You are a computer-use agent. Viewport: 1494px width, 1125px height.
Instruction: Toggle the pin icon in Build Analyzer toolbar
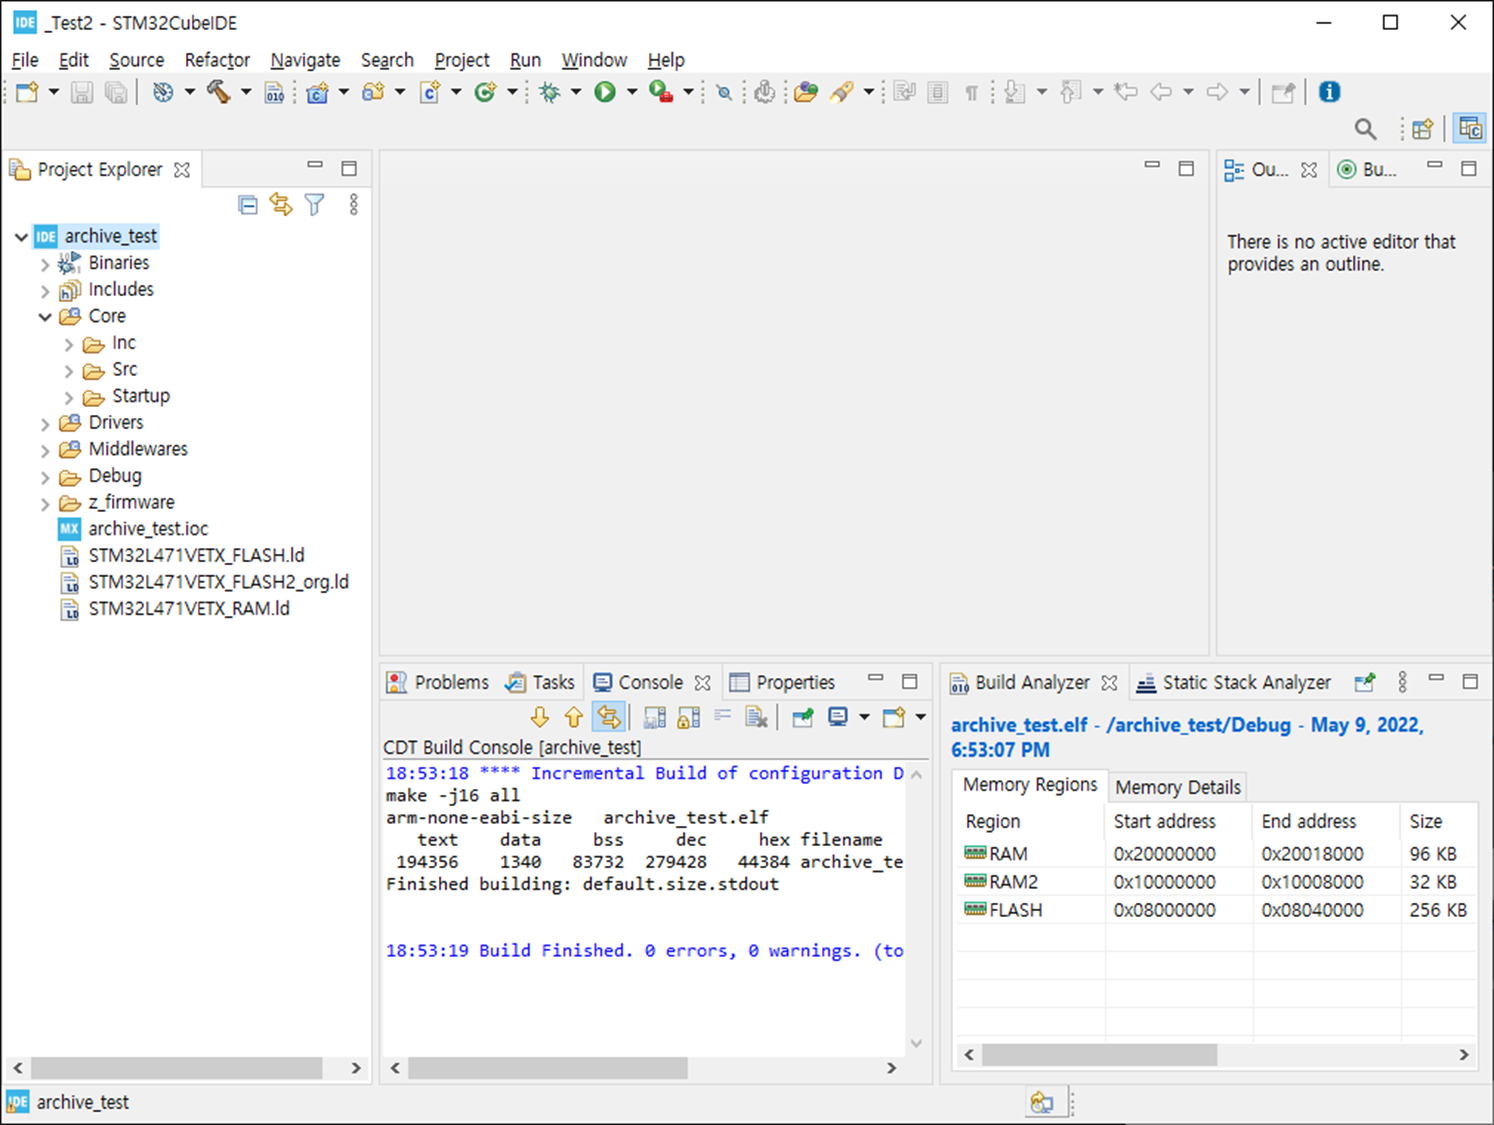point(1365,682)
